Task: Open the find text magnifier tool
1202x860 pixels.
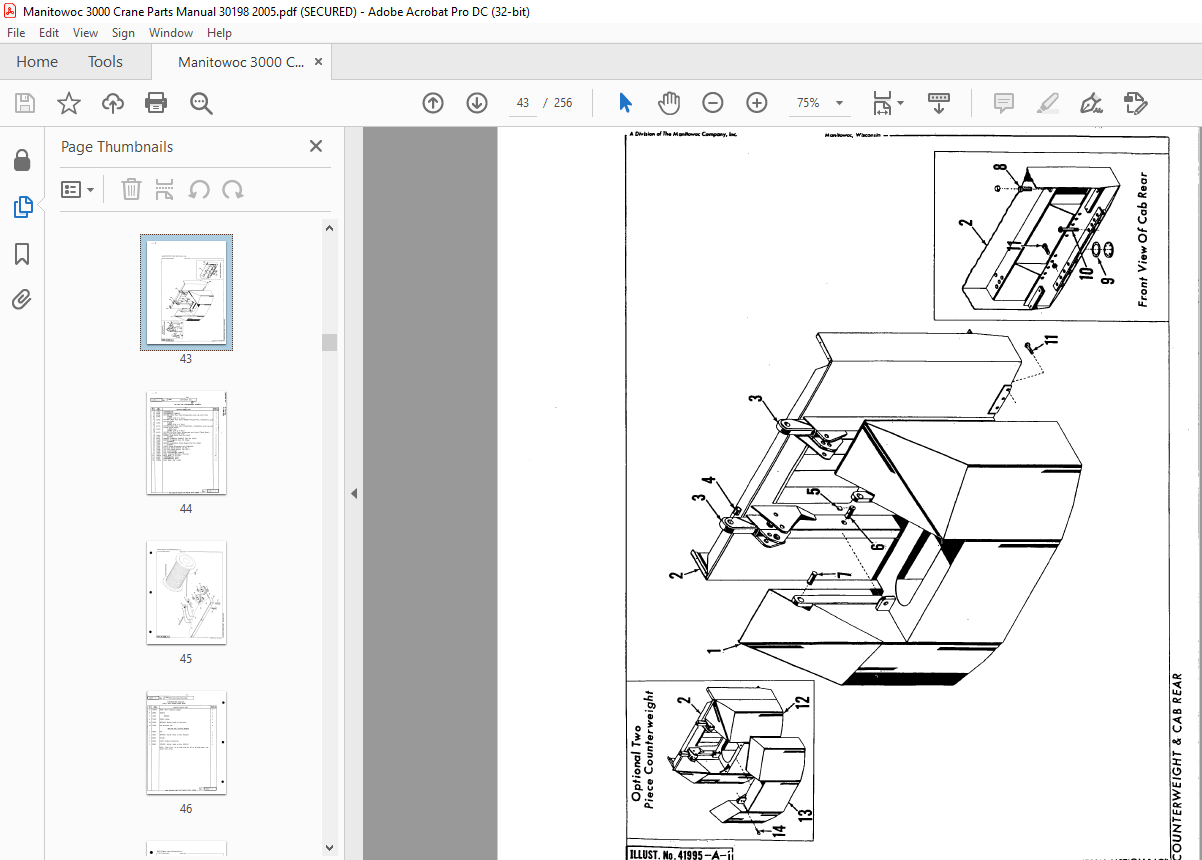Action: (201, 103)
